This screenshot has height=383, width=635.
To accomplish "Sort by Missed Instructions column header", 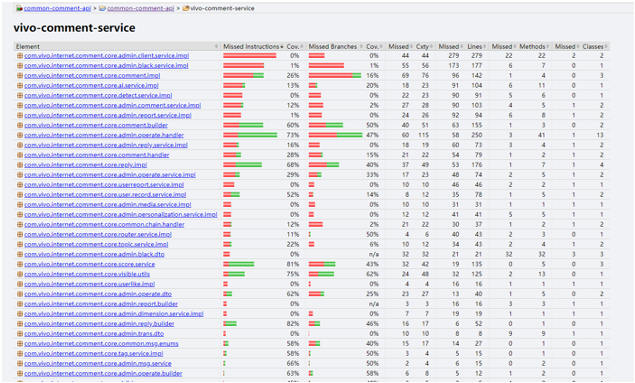I will pyautogui.click(x=253, y=47).
